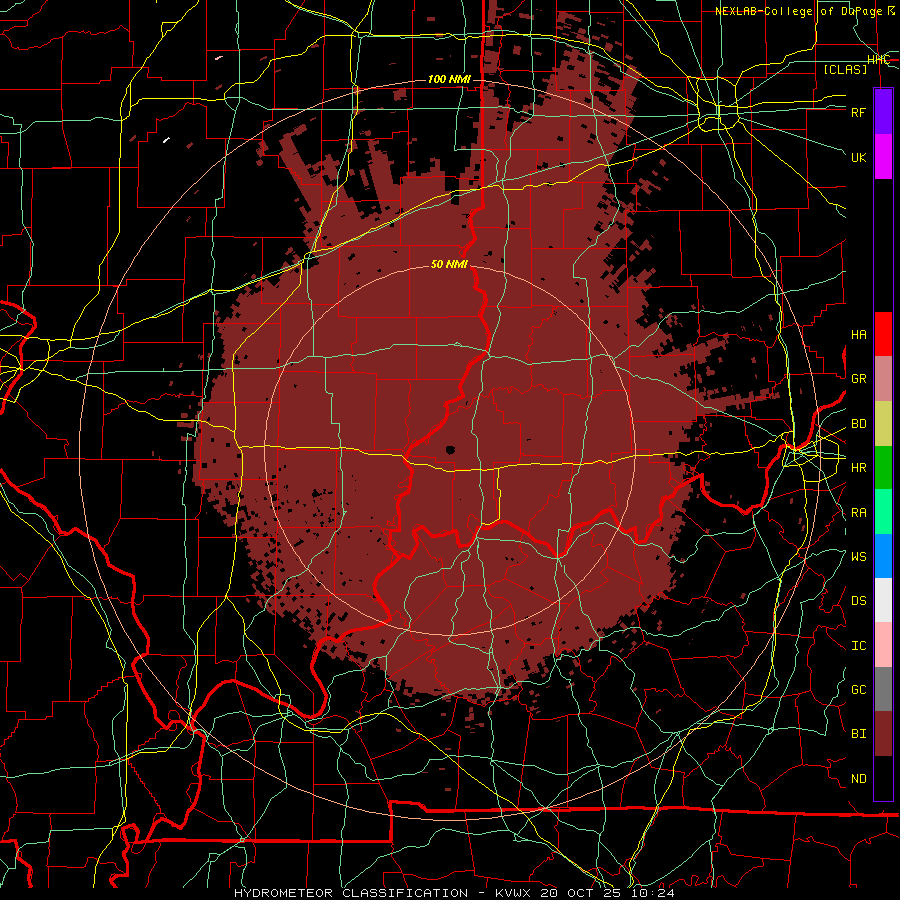Click the ND legend label
This screenshot has width=900, height=900.
tap(859, 779)
